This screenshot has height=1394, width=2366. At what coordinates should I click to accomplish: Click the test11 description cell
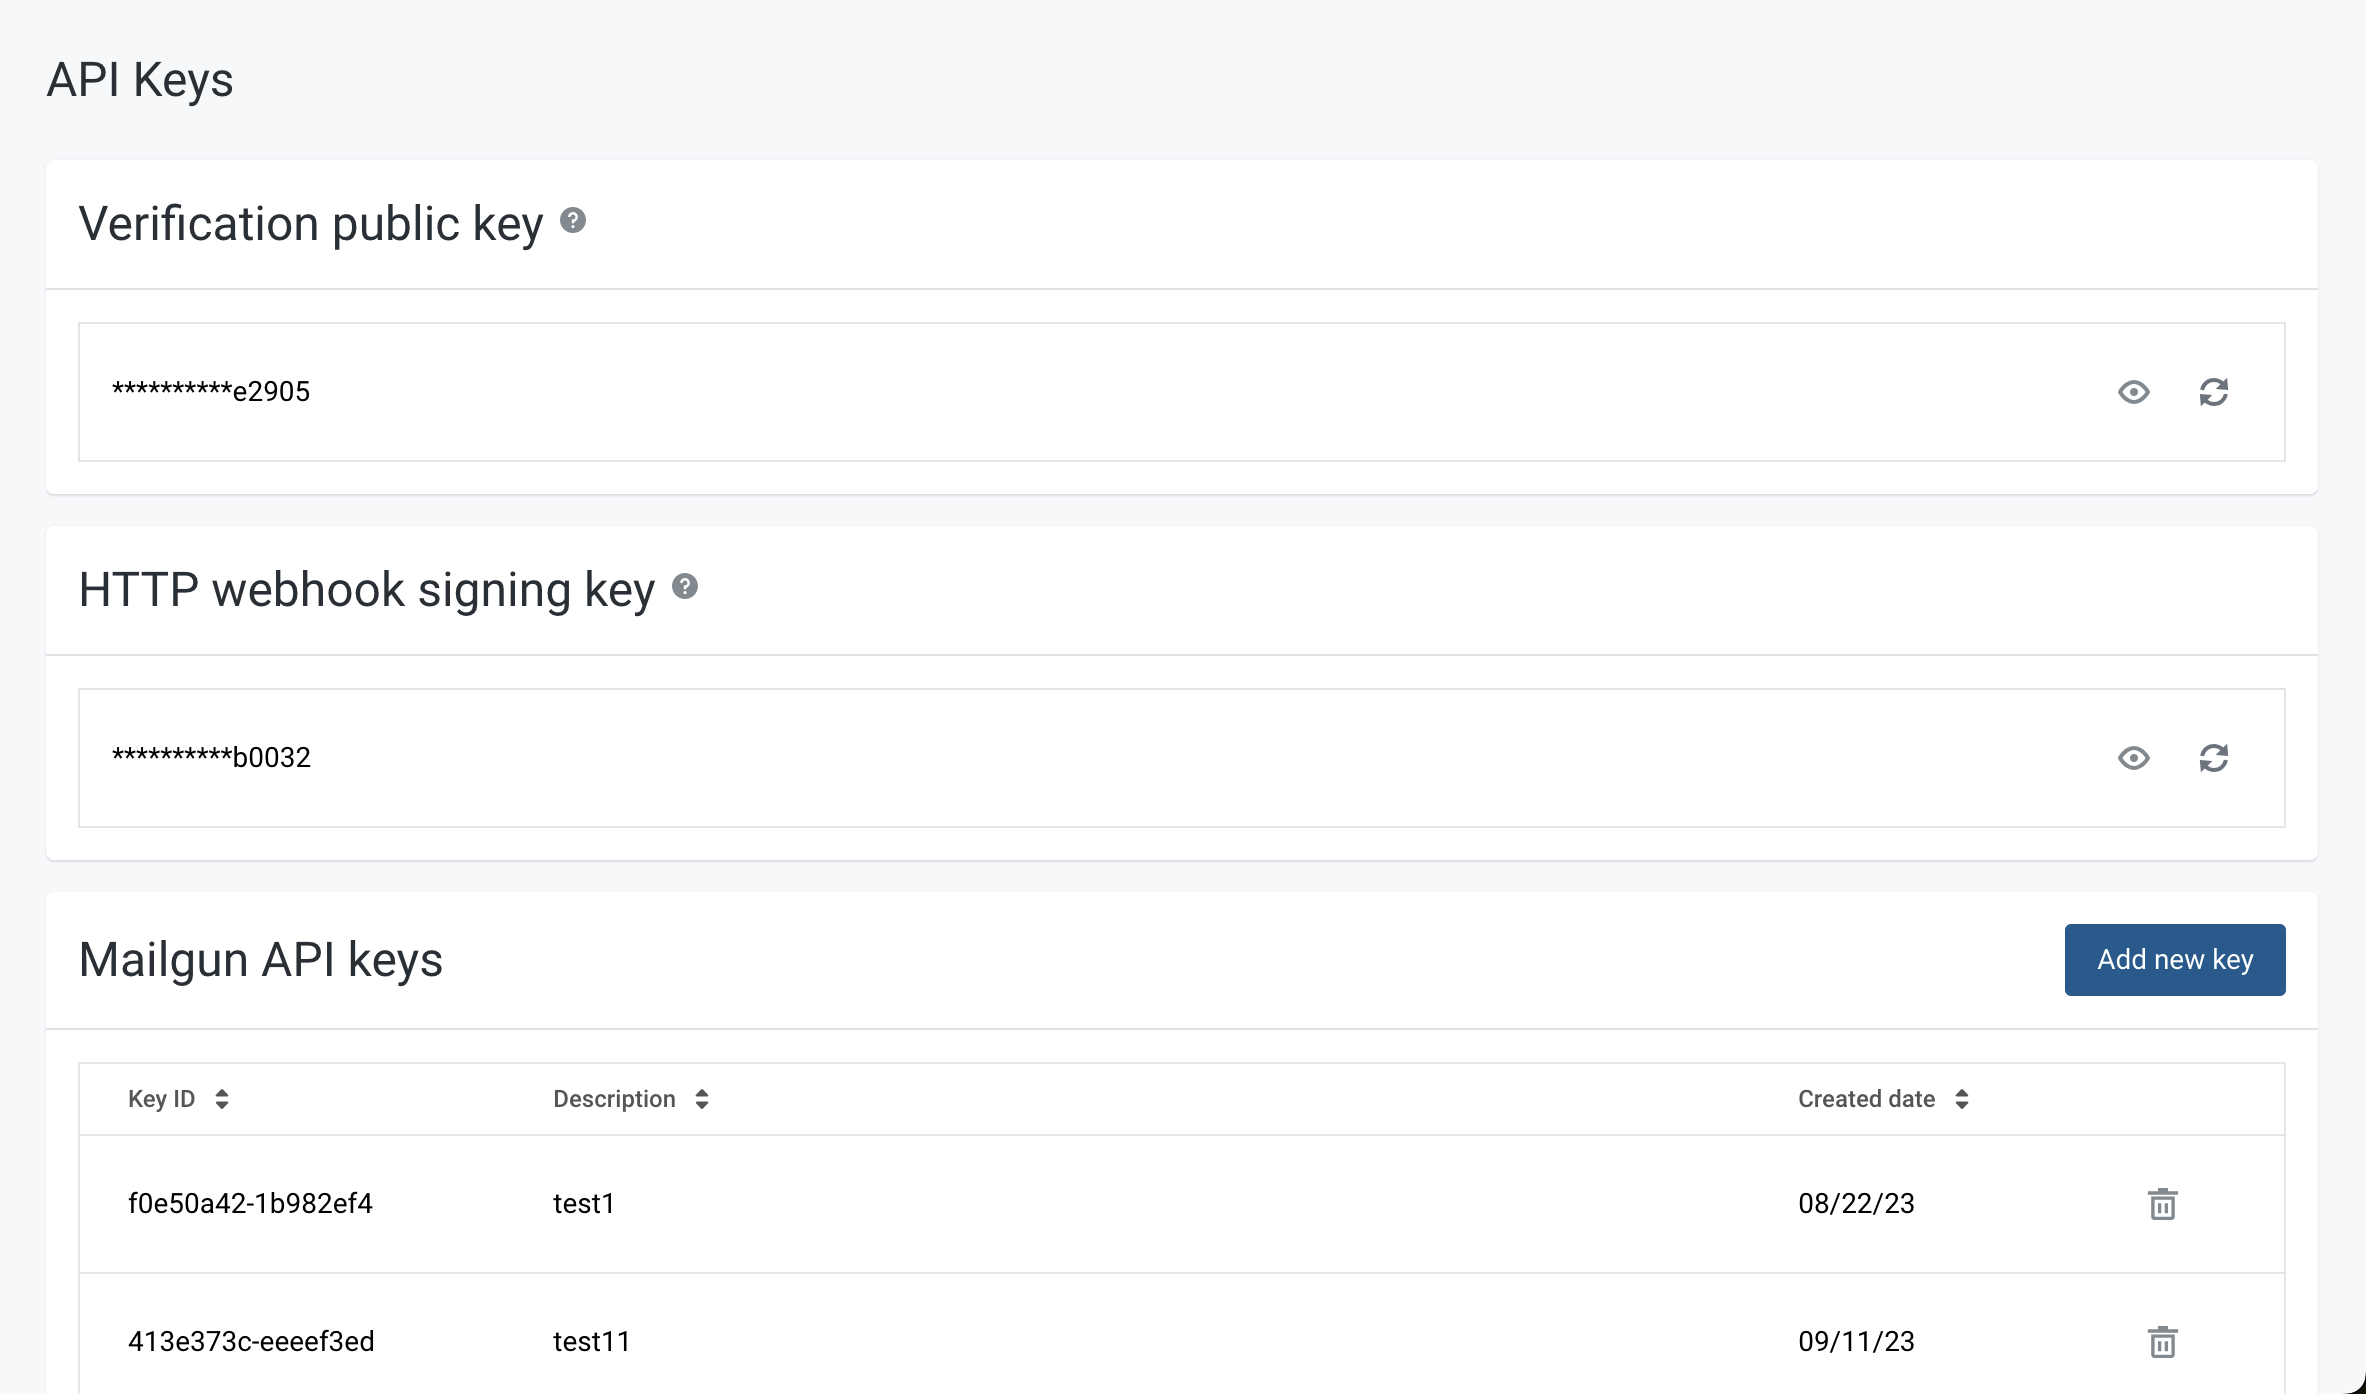592,1341
